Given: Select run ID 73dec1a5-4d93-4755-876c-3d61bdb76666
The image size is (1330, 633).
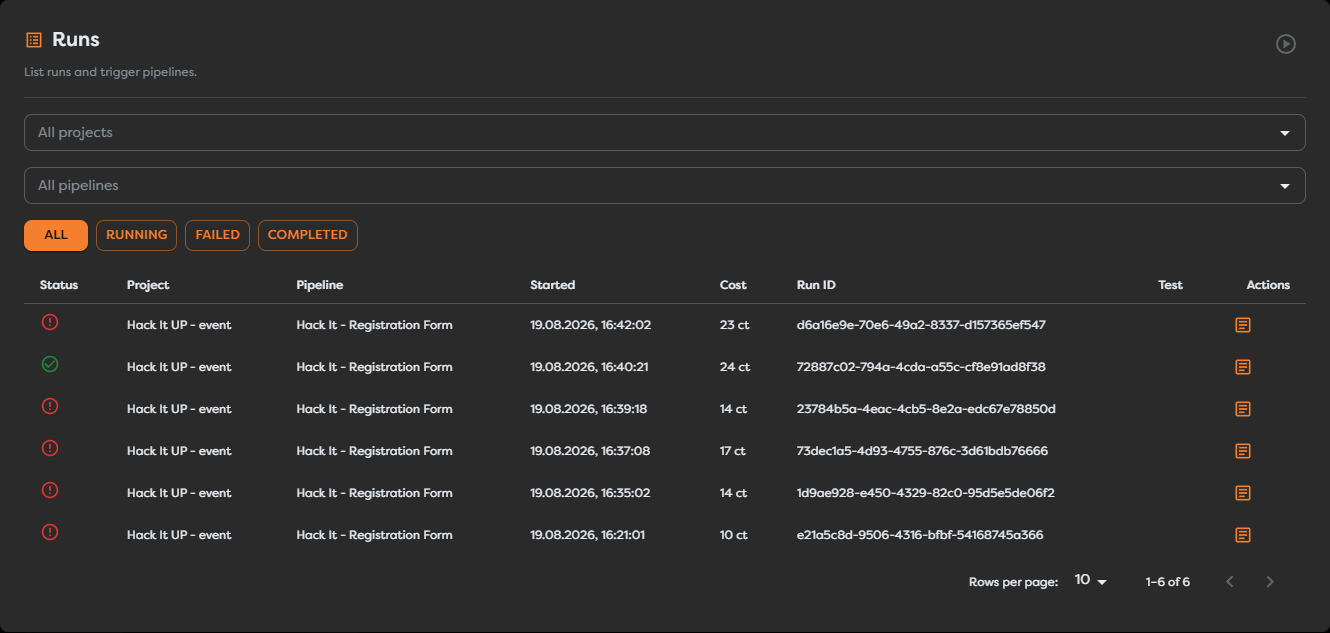Looking at the screenshot, I should point(922,451).
